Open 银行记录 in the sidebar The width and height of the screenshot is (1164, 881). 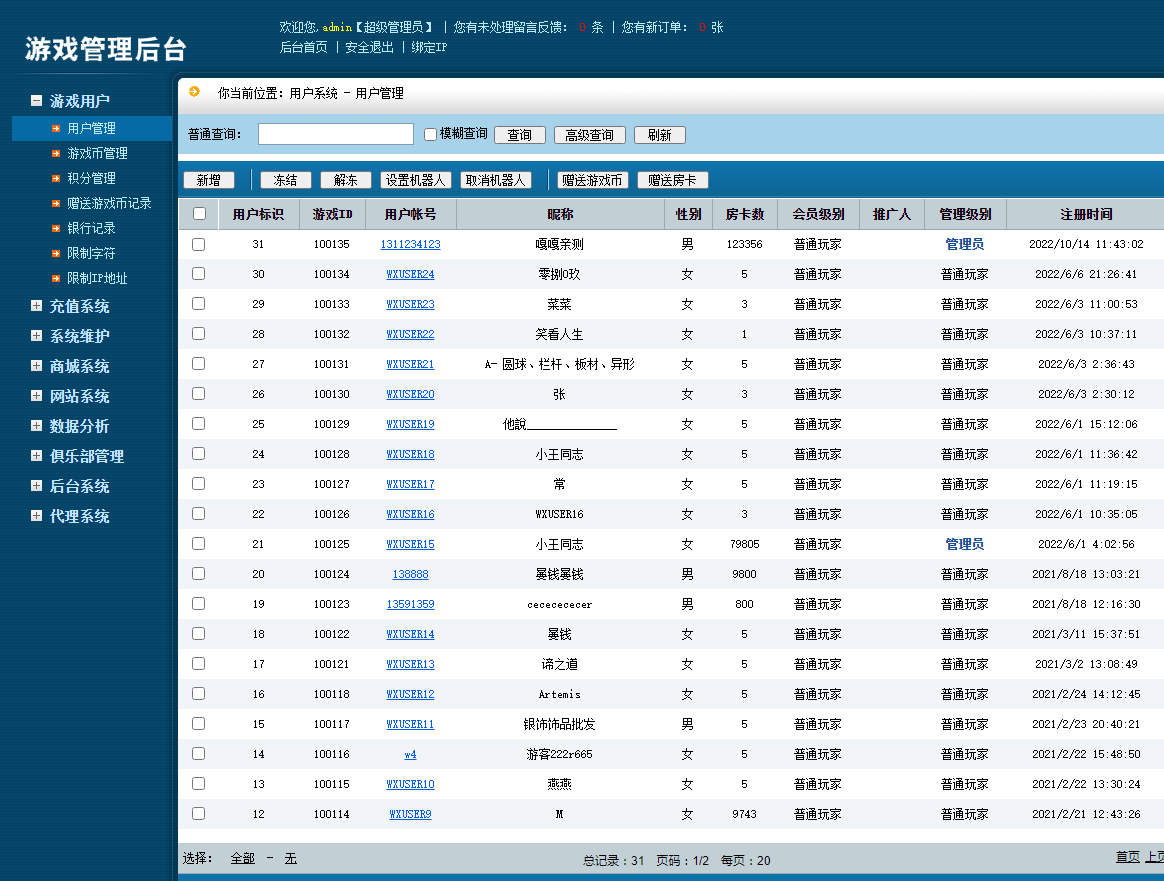[x=91, y=228]
